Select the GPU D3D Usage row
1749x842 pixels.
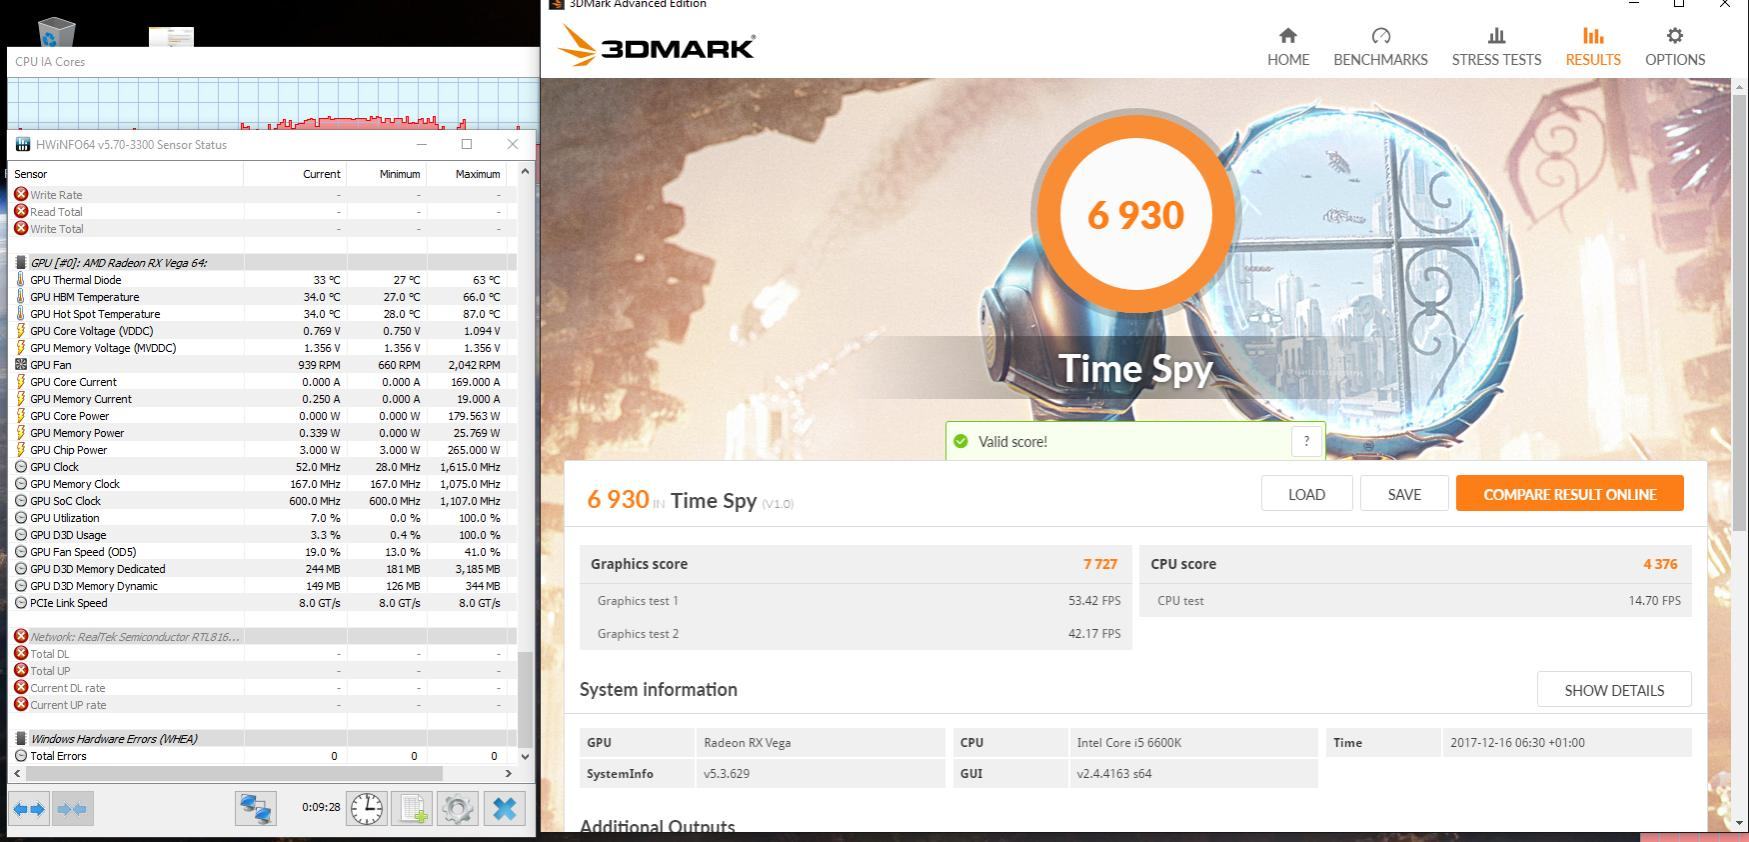(263, 535)
